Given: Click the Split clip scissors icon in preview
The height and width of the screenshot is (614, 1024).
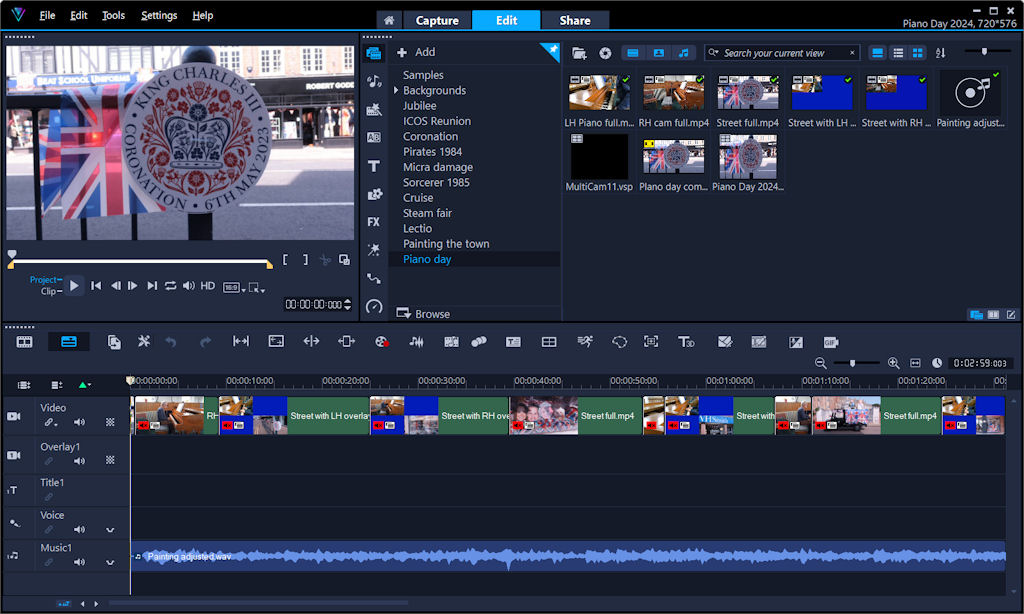Looking at the screenshot, I should [x=325, y=260].
